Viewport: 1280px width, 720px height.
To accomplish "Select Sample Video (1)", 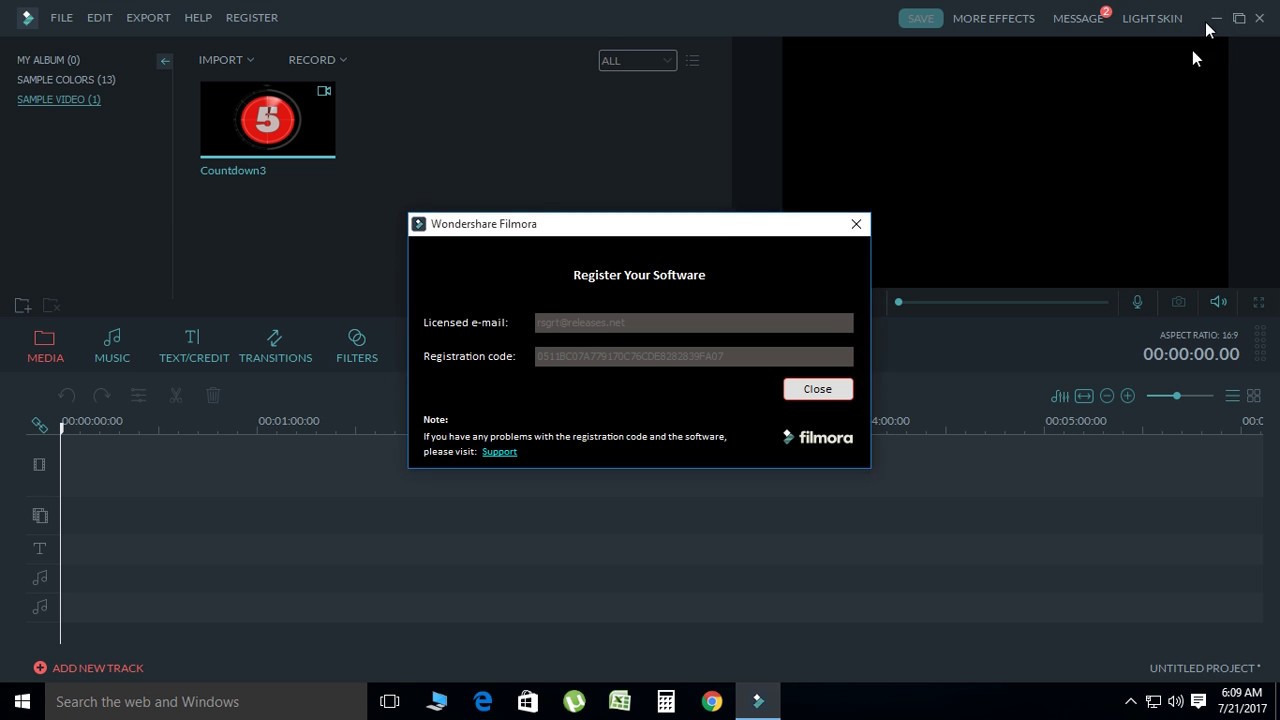I will click(x=59, y=99).
